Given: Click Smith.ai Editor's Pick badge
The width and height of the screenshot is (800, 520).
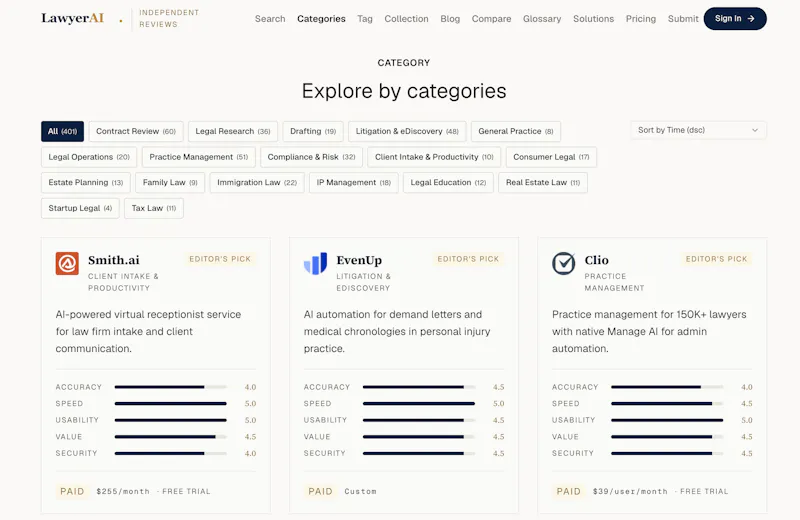Looking at the screenshot, I should click(x=220, y=259).
